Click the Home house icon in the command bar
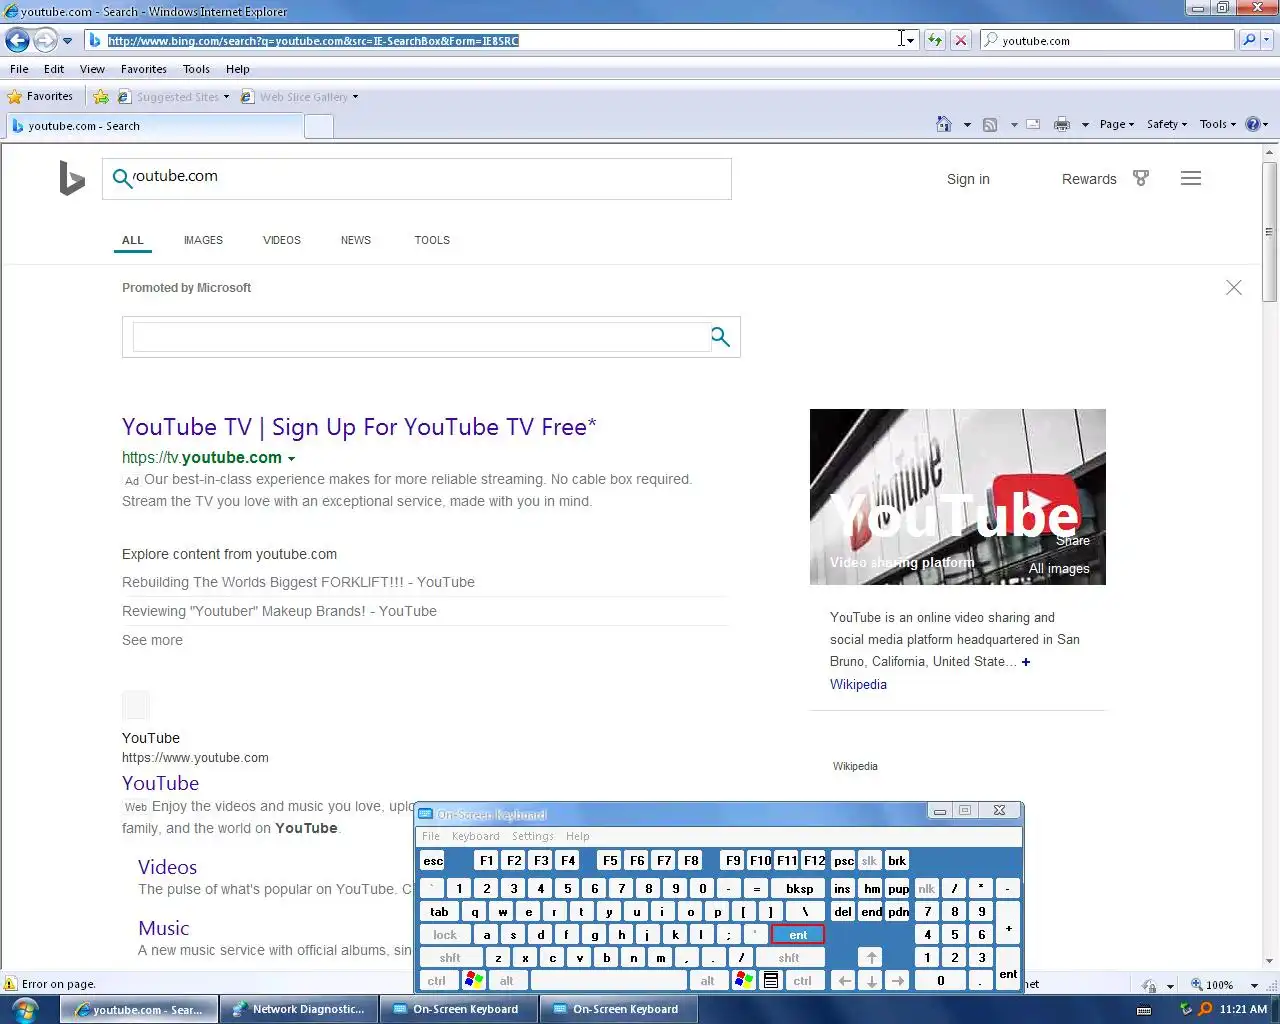The height and width of the screenshot is (1024, 1280). (x=943, y=124)
